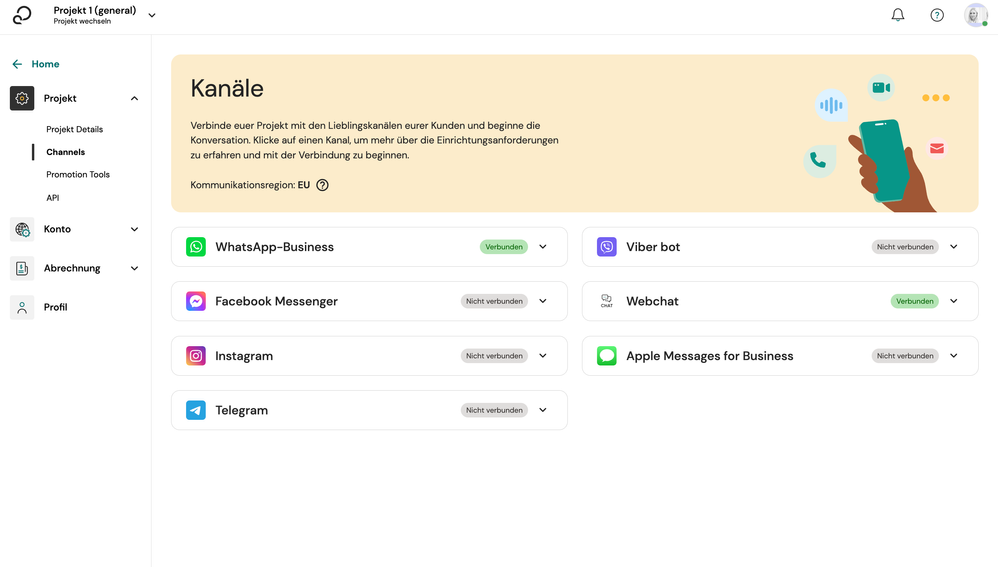Click the Instagram channel icon
998x567 pixels.
196,356
